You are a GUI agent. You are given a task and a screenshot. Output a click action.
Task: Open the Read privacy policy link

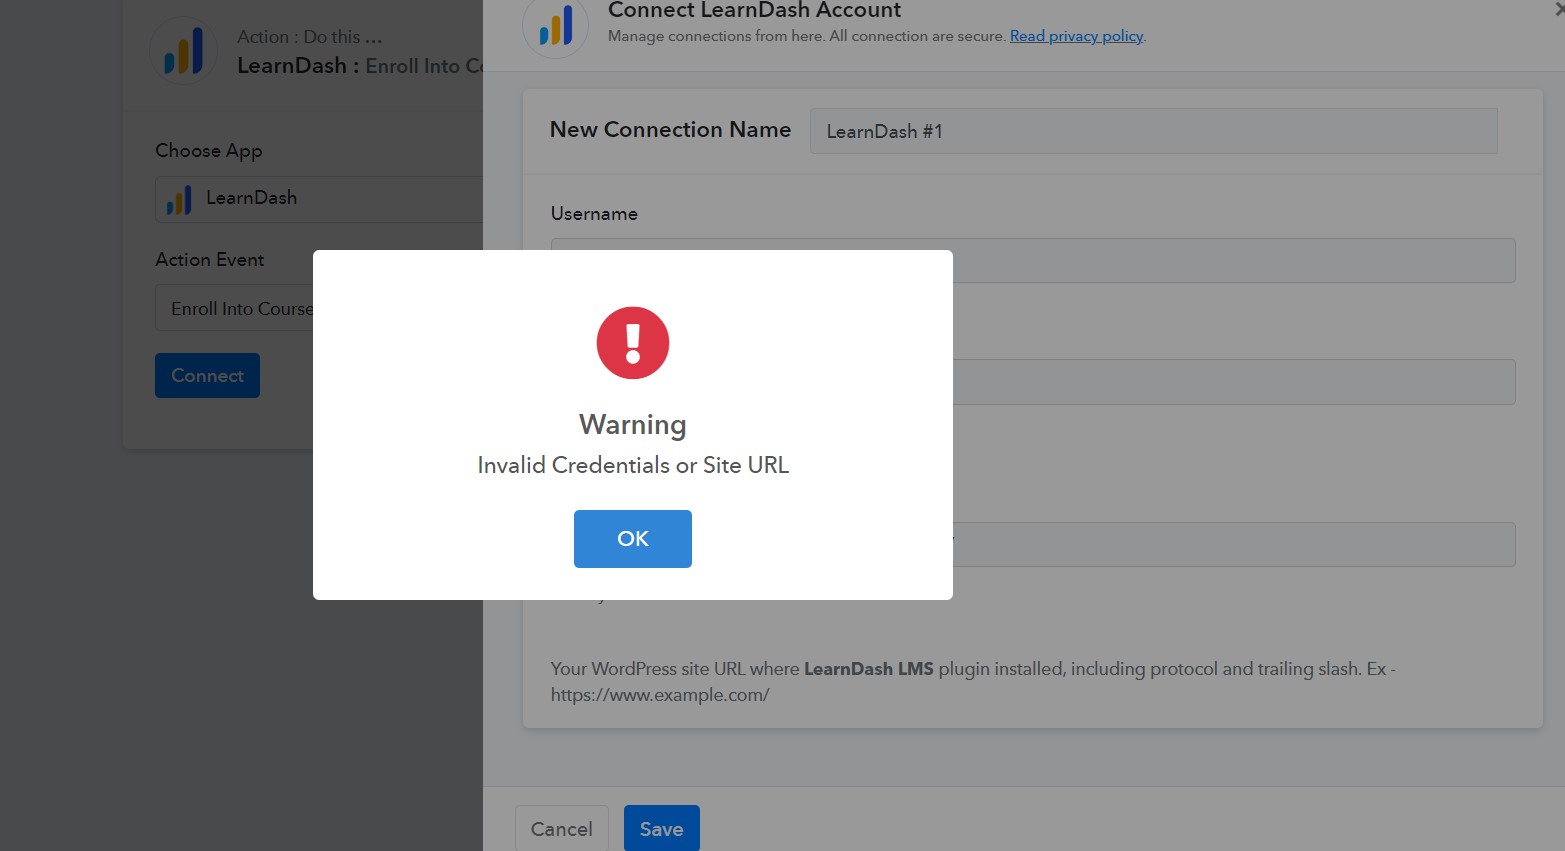[x=1076, y=36]
